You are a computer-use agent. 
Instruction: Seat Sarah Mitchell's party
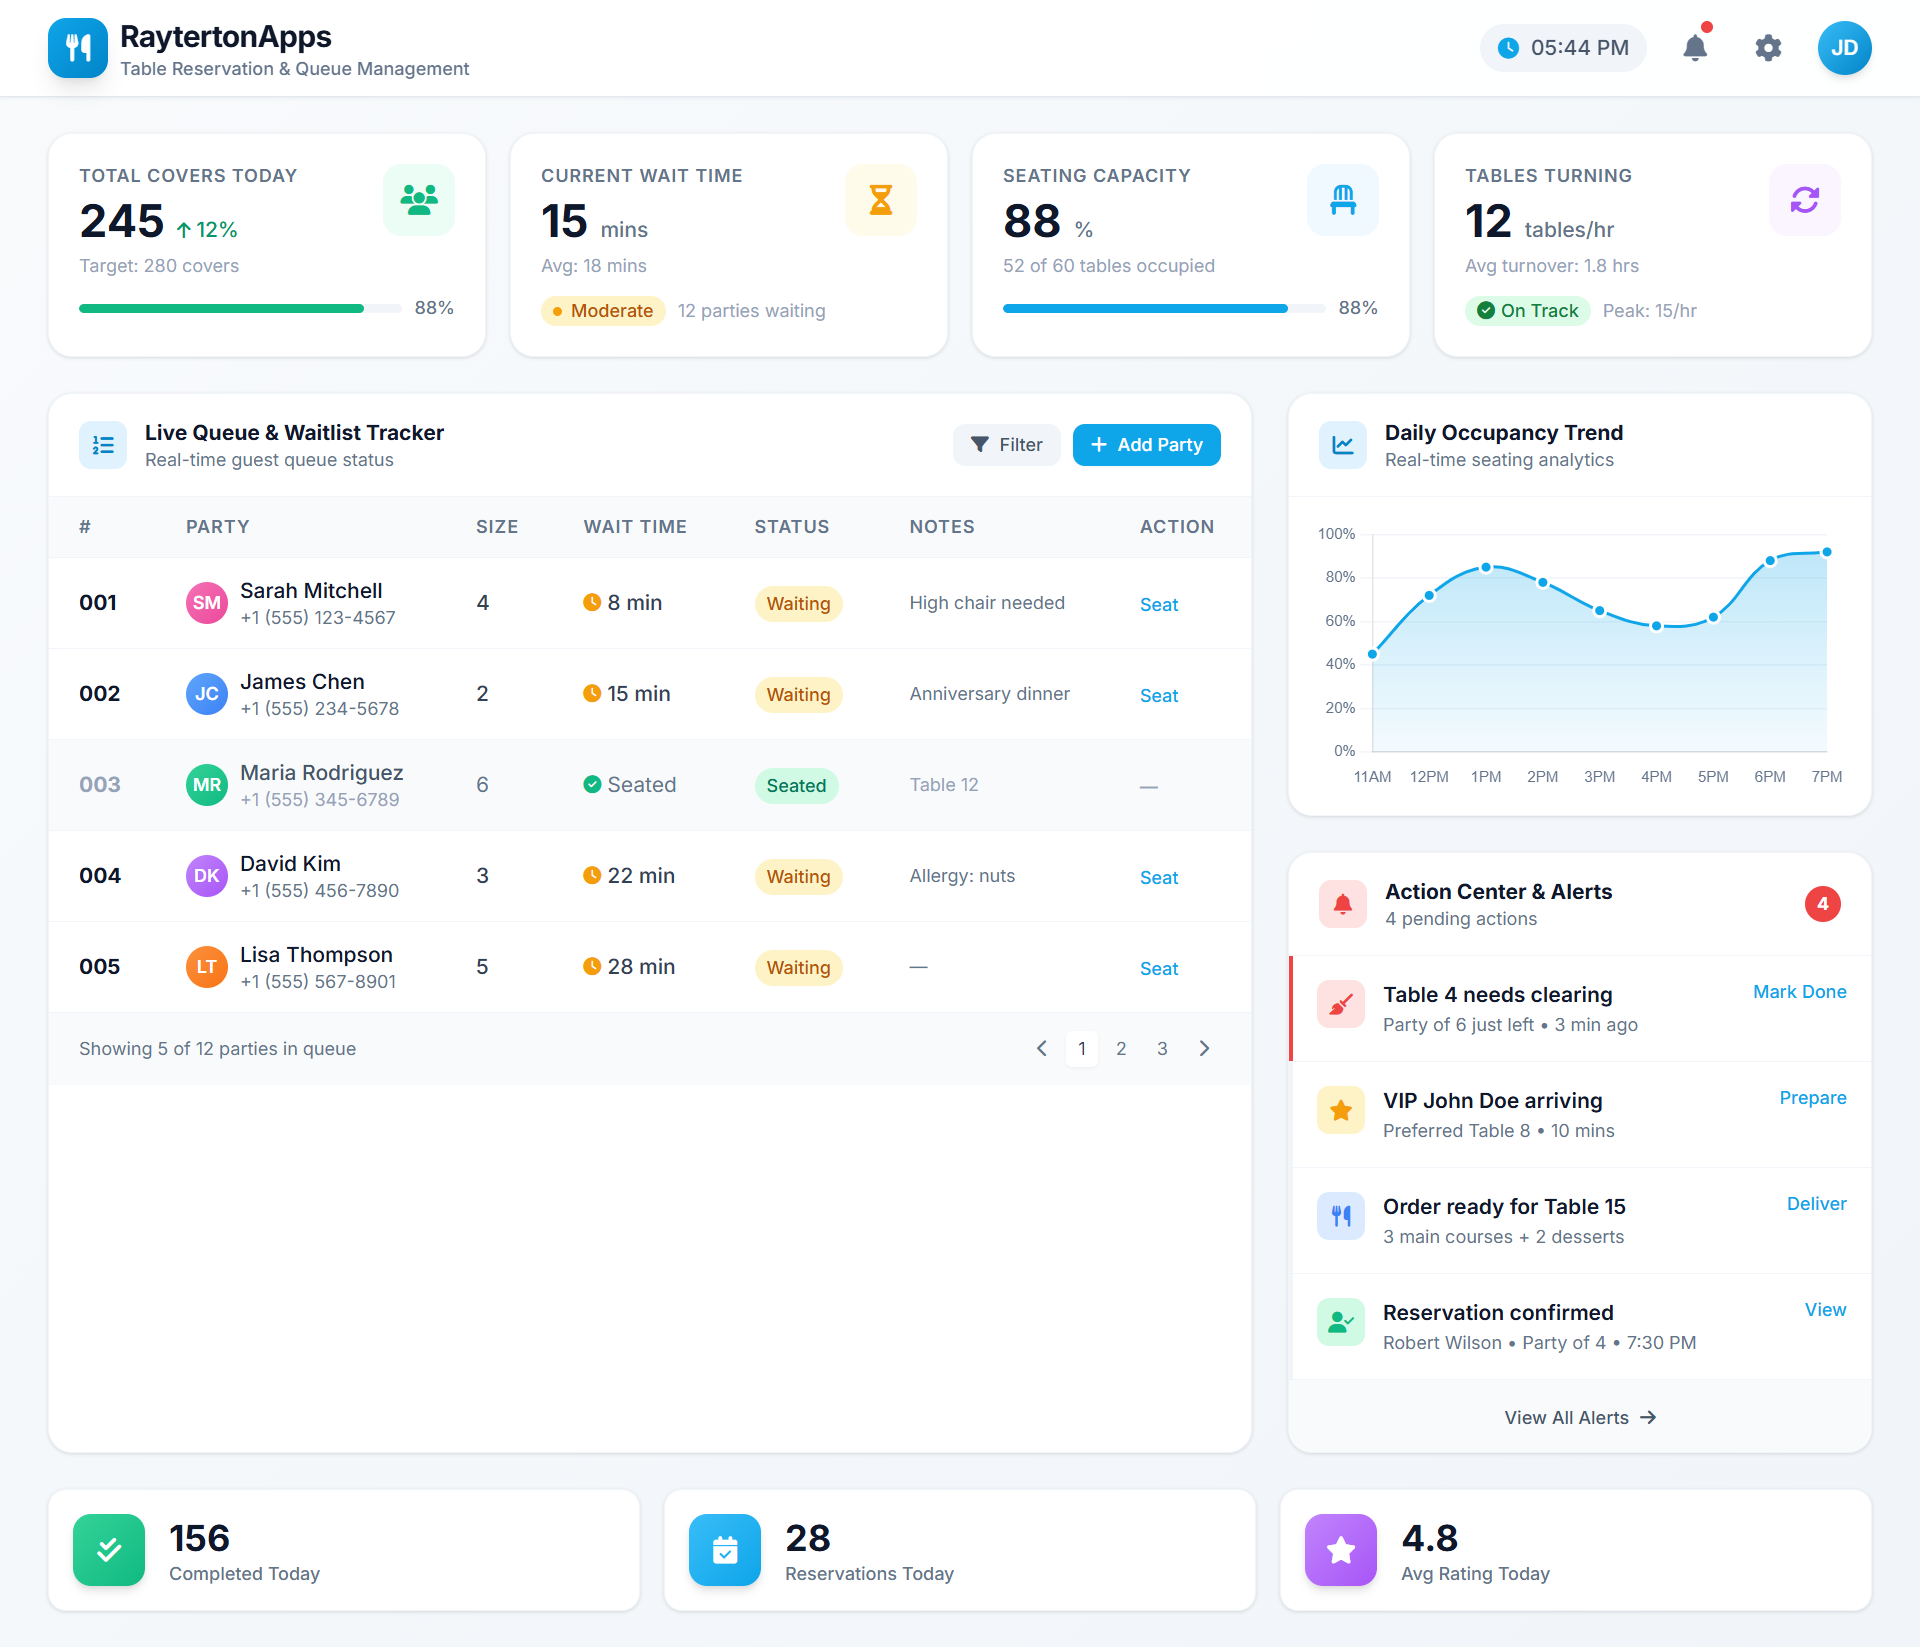[1158, 604]
